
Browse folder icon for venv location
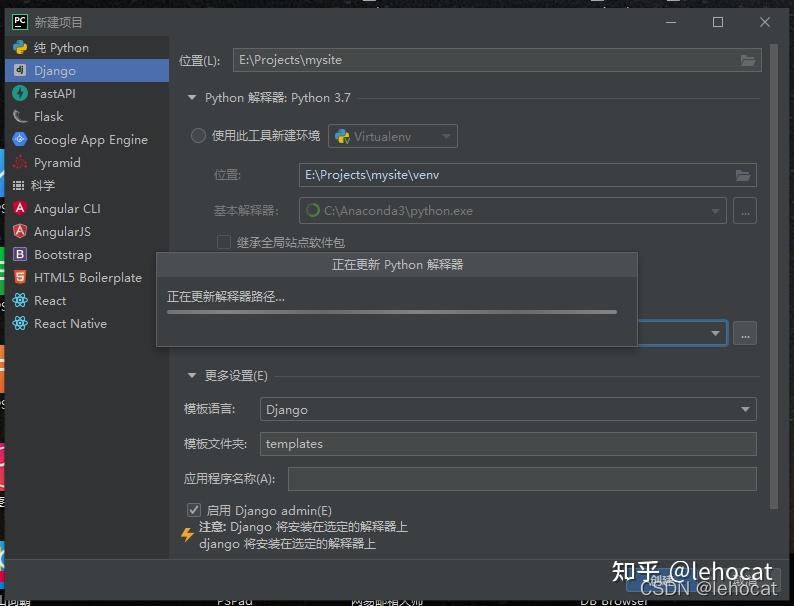743,175
